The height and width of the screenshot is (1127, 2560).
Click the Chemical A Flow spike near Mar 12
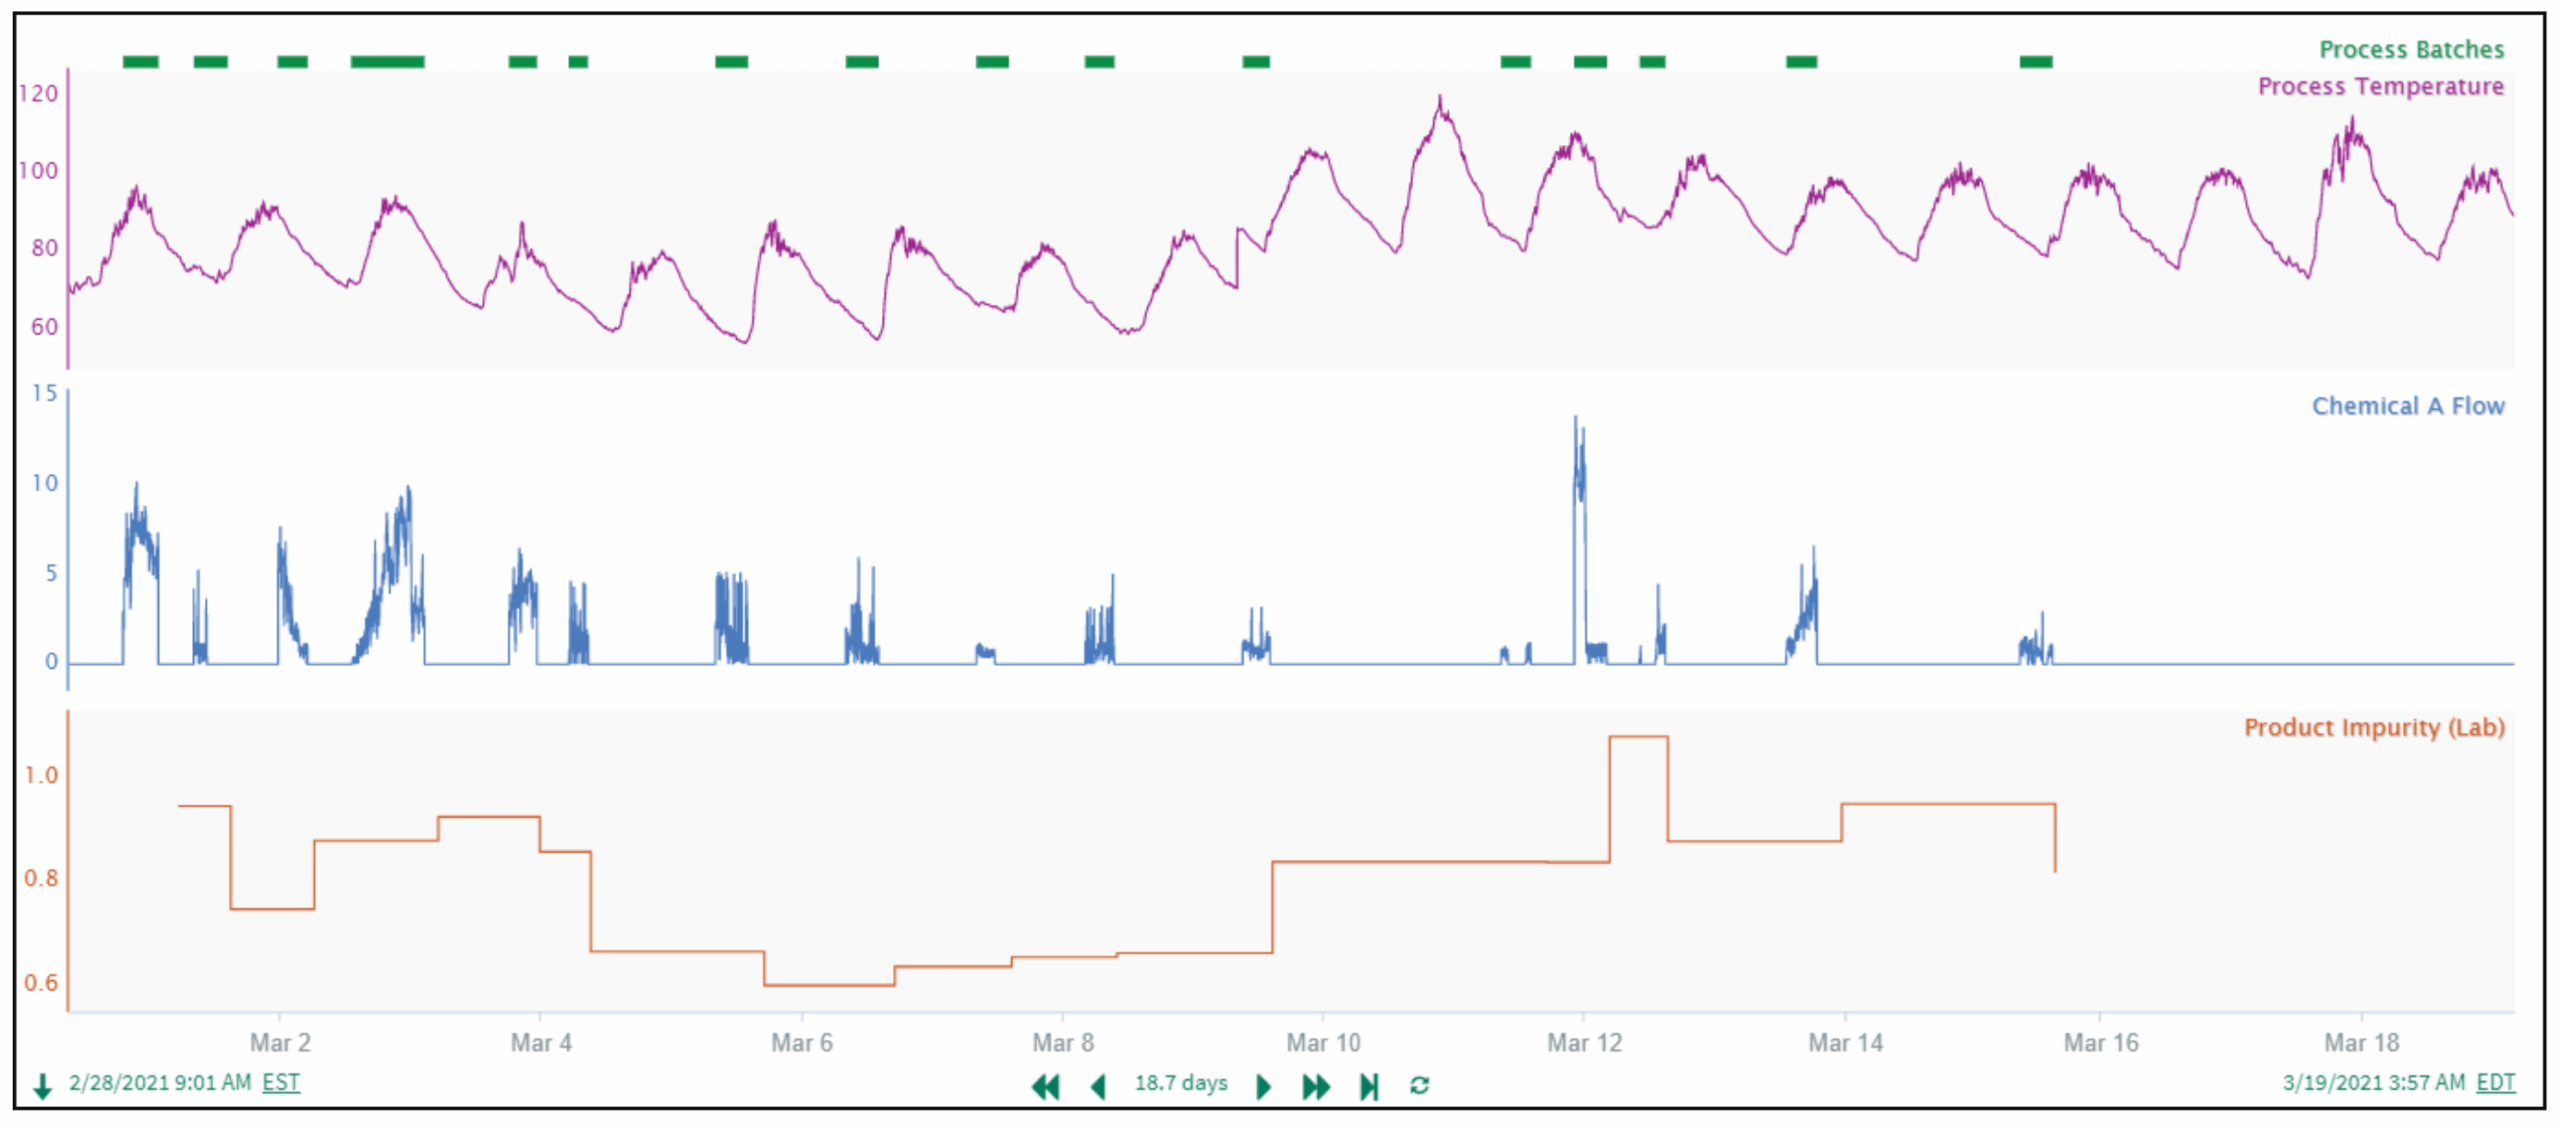[1579, 470]
